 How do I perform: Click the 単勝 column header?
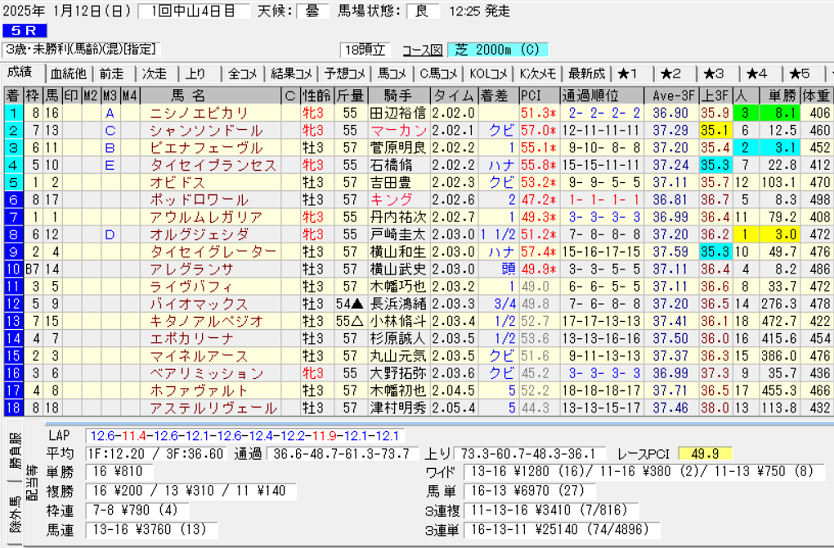pyautogui.click(x=778, y=96)
